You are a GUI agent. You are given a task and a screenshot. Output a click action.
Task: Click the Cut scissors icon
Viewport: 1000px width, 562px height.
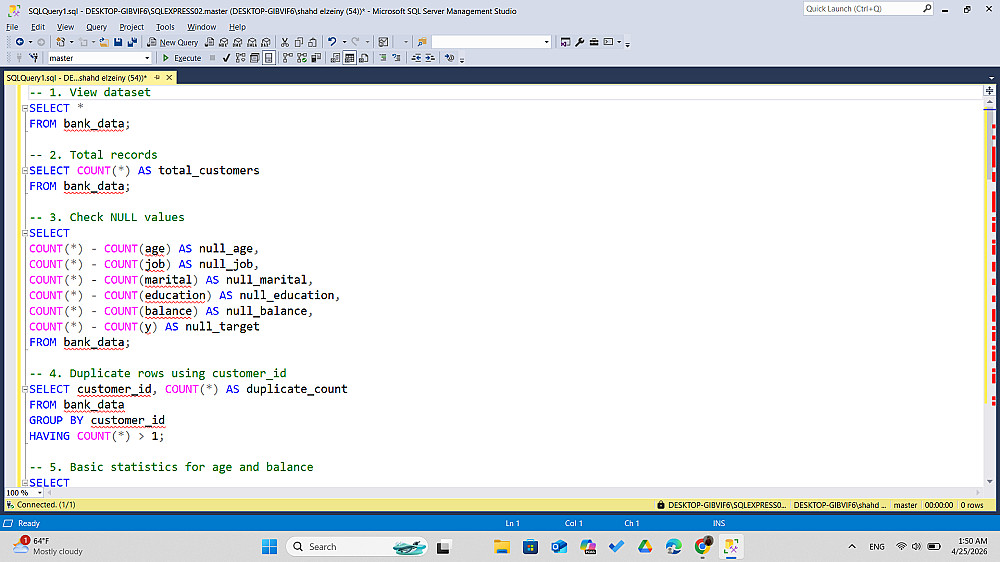pos(284,42)
